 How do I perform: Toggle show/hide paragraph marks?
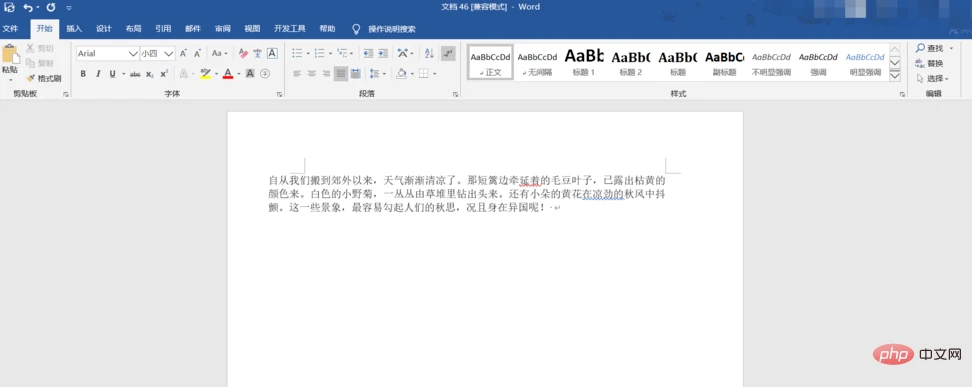click(448, 54)
